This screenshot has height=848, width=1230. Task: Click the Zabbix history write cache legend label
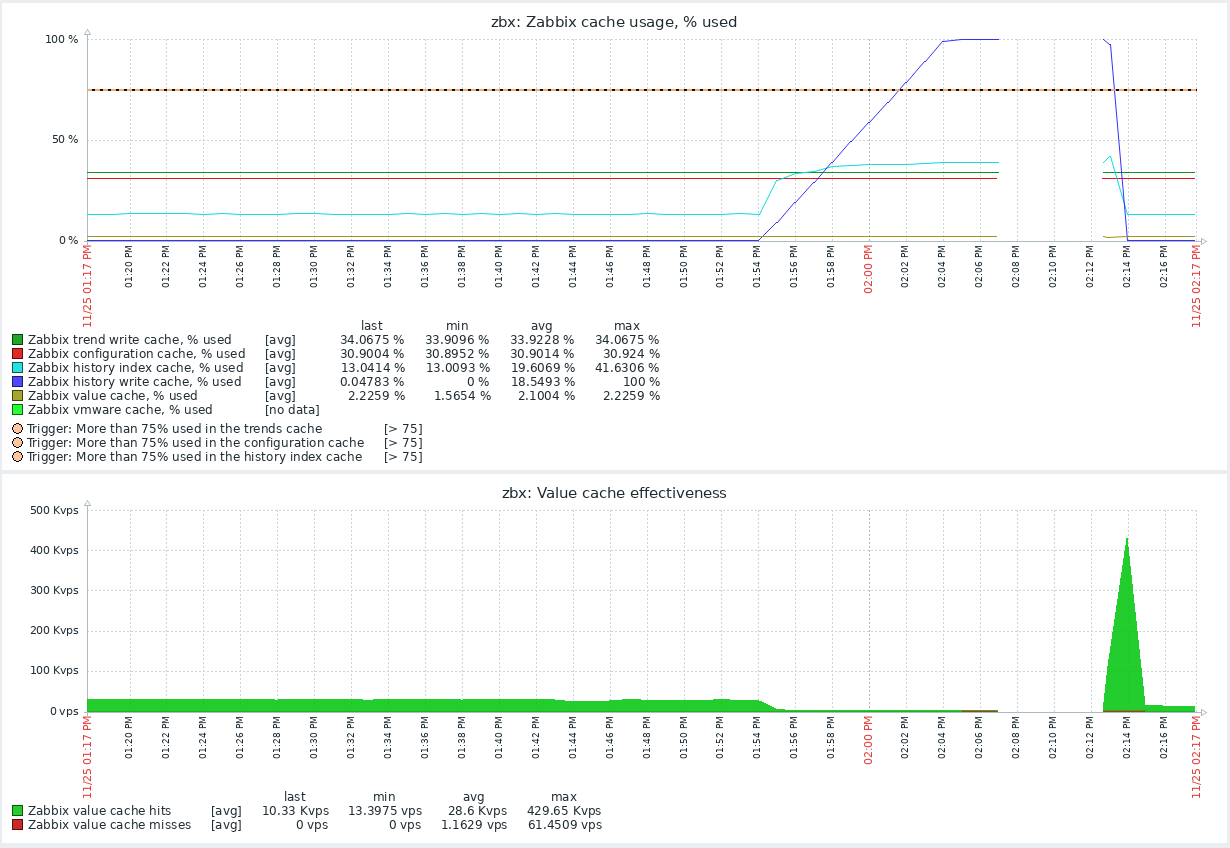134,382
